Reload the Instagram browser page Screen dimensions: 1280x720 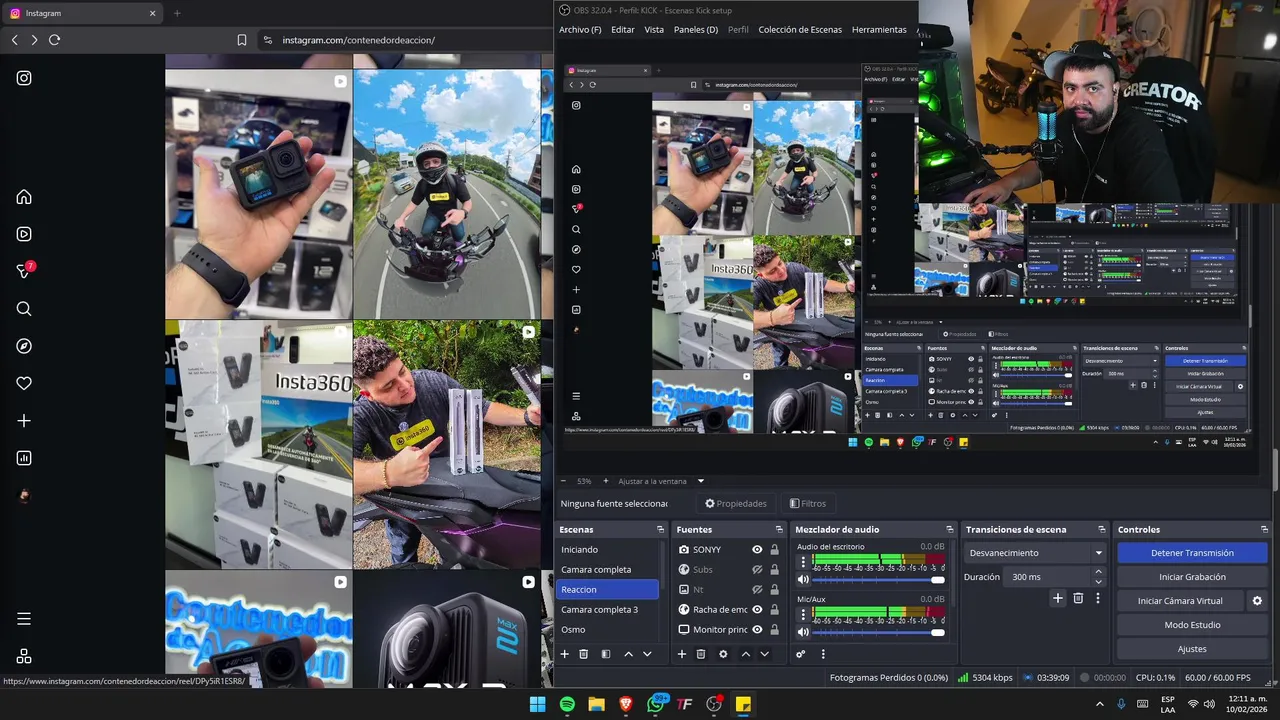(54, 40)
